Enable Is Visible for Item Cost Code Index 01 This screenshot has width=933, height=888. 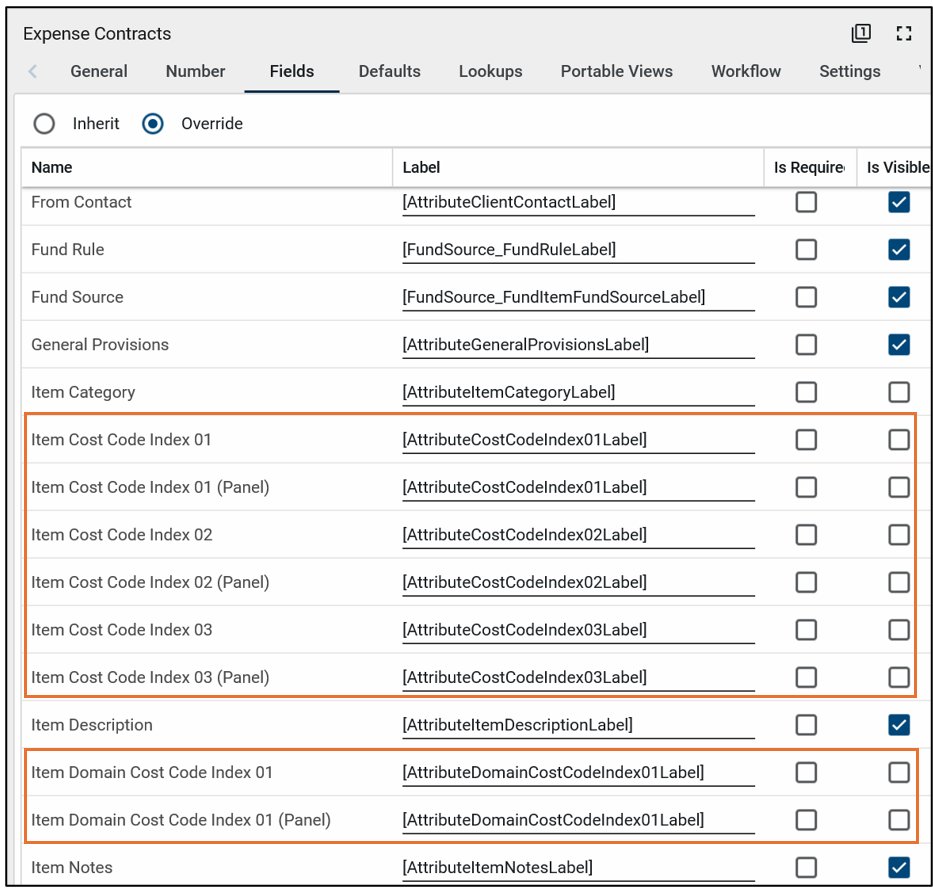coord(899,440)
